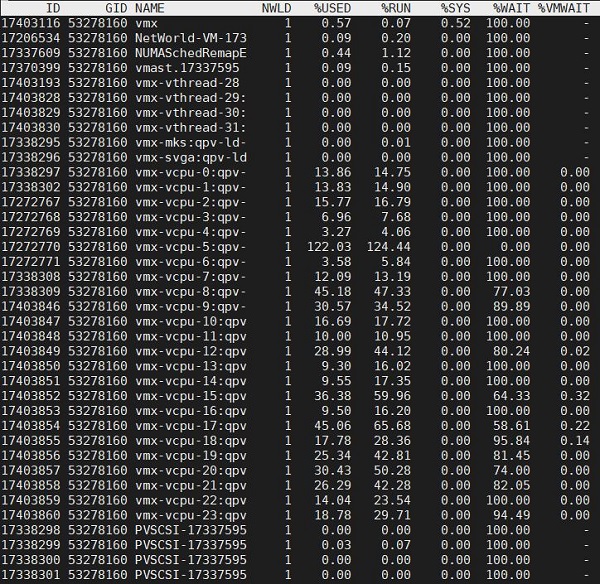Click the GID column header
This screenshot has height=584, width=600.
116,8
